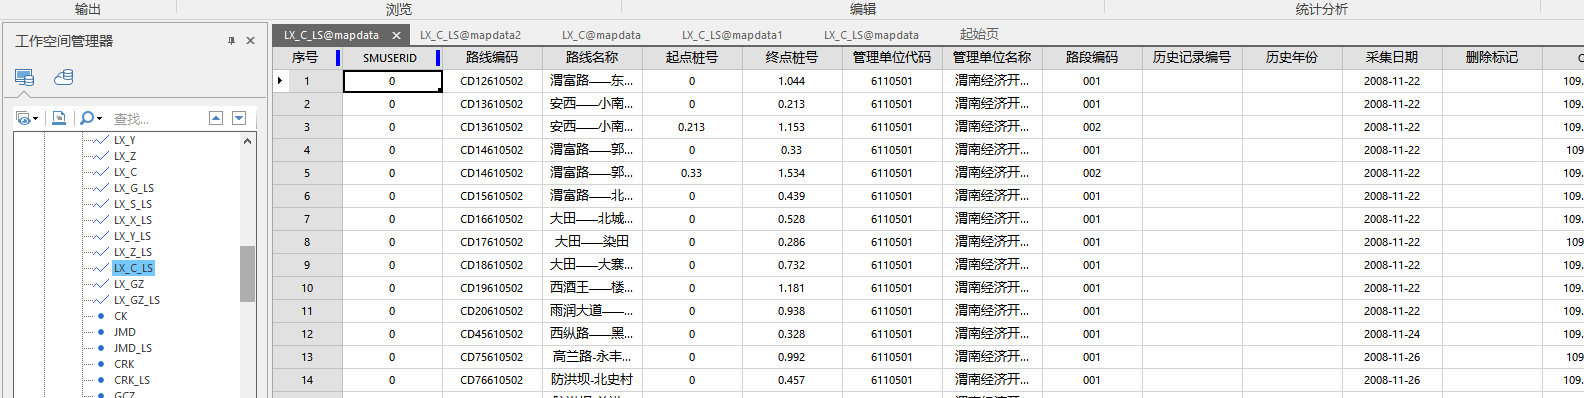Select LX_Y line dataset
This screenshot has height=398, width=1584.
(124, 140)
